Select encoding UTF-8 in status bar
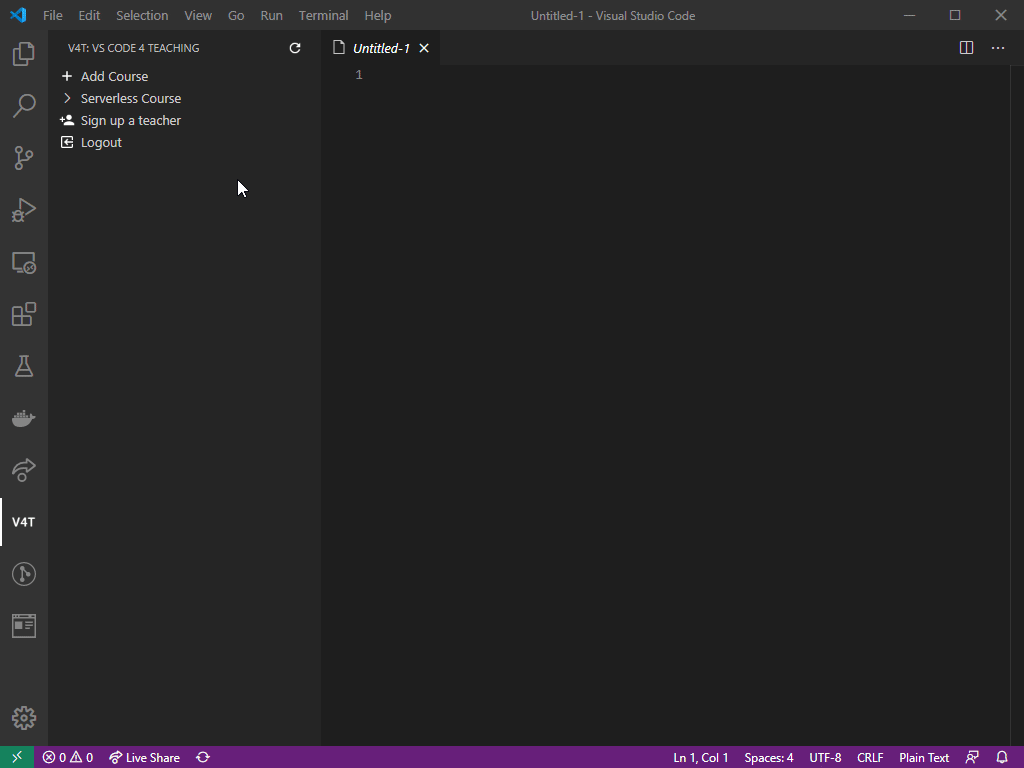Screen dimensions: 1024x768 point(825,758)
